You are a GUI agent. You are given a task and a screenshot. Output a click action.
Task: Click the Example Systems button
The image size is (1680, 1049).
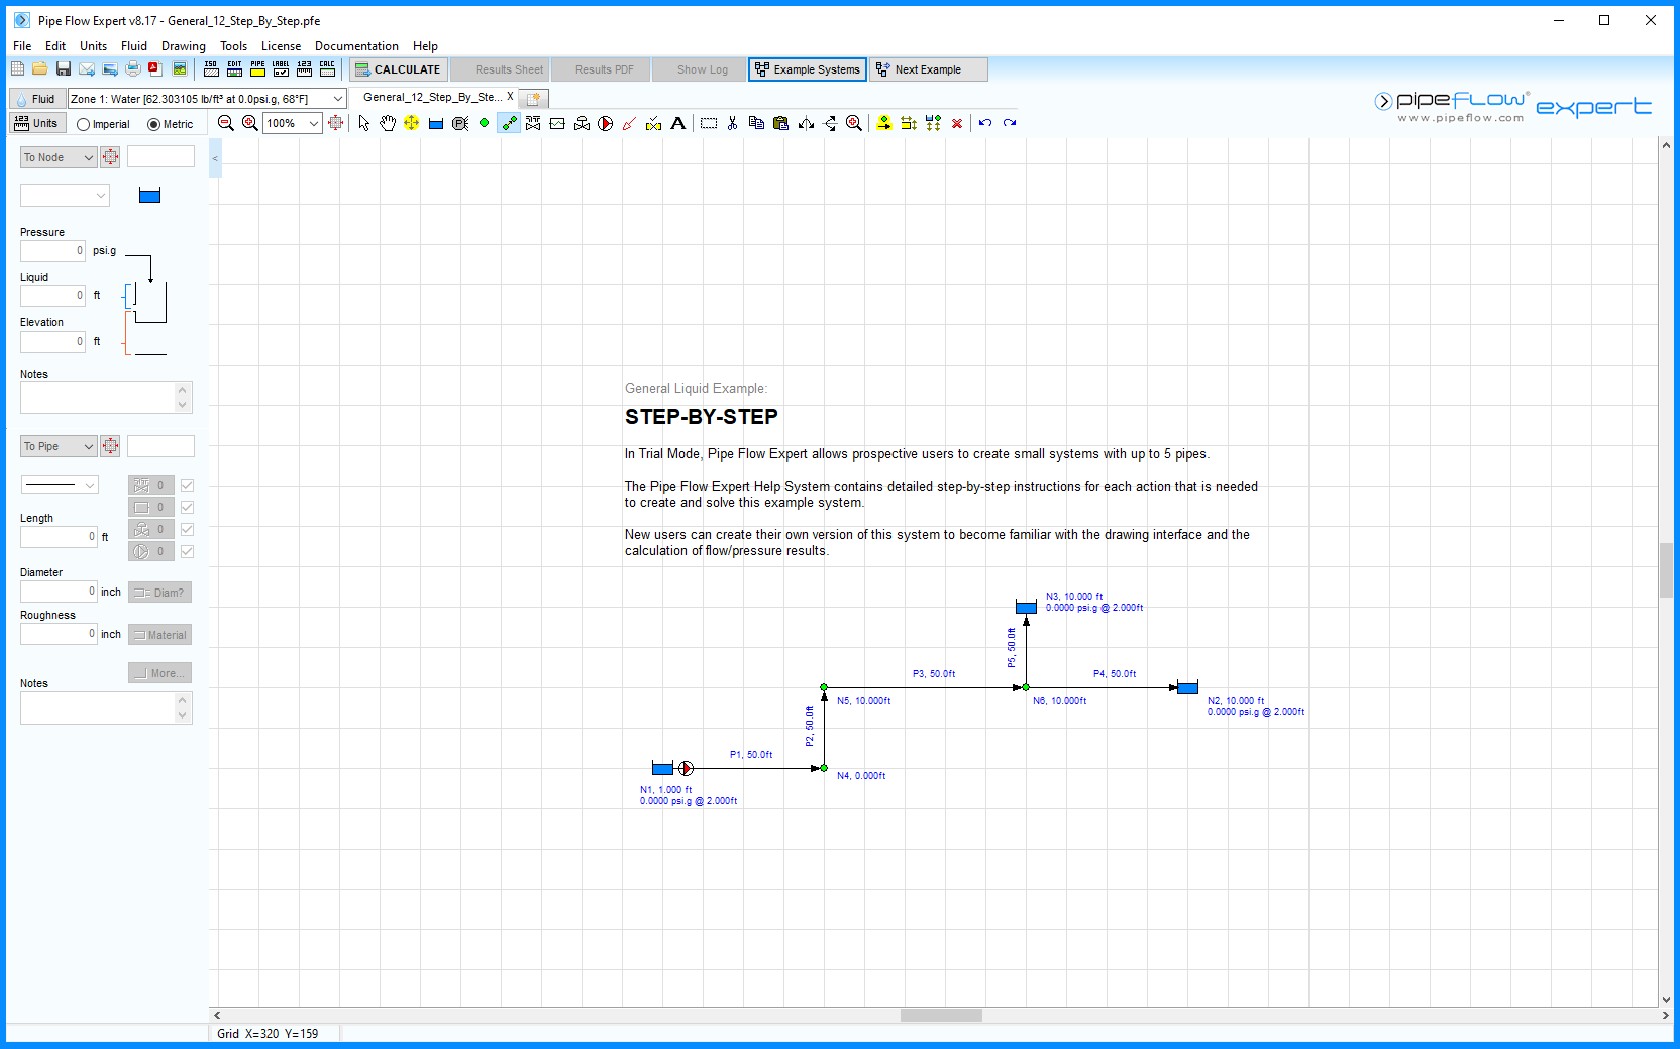(807, 69)
